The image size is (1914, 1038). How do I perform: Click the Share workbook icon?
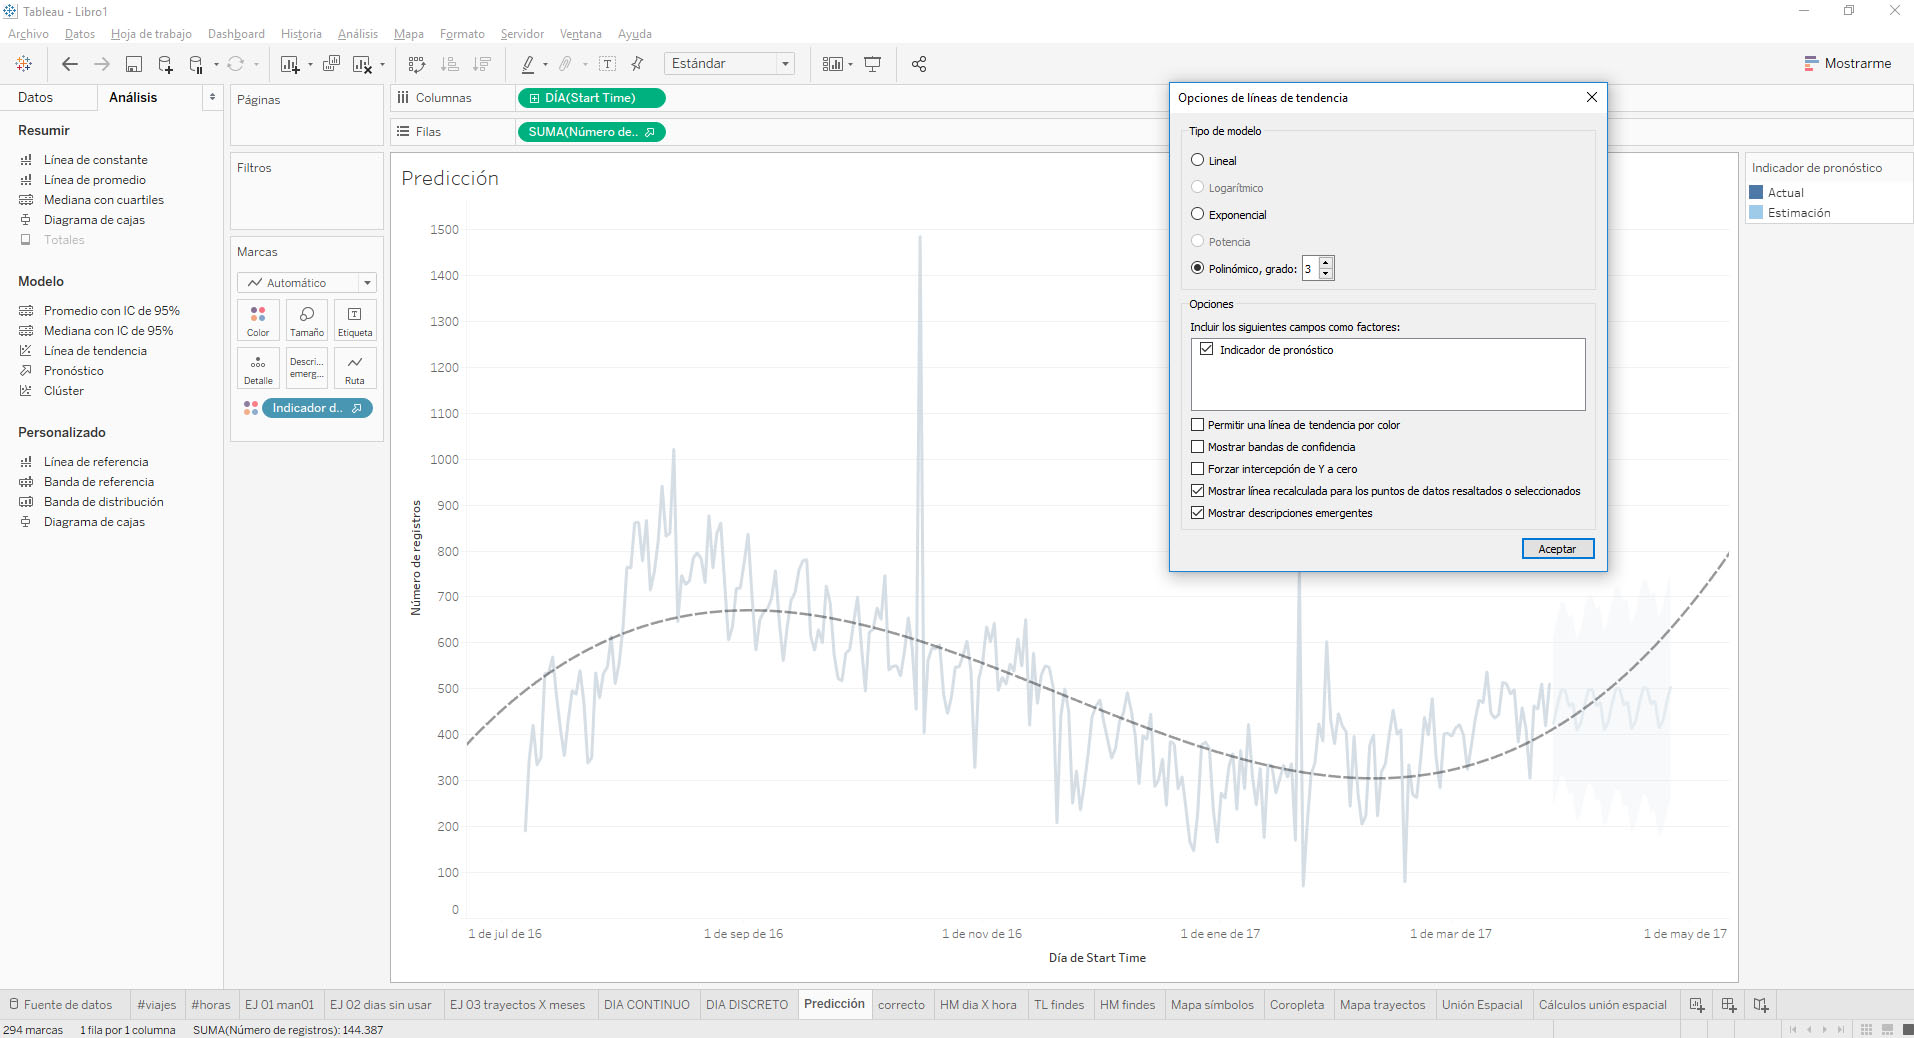point(919,63)
